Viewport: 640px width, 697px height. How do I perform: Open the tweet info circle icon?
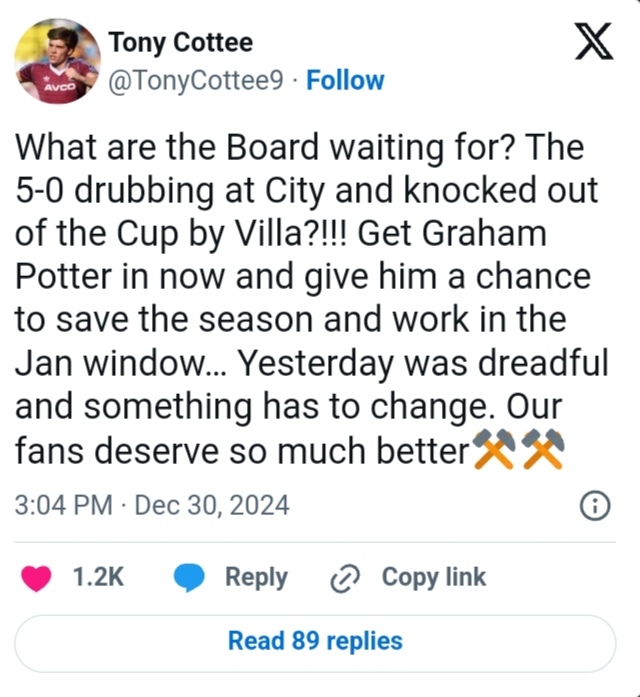point(595,506)
